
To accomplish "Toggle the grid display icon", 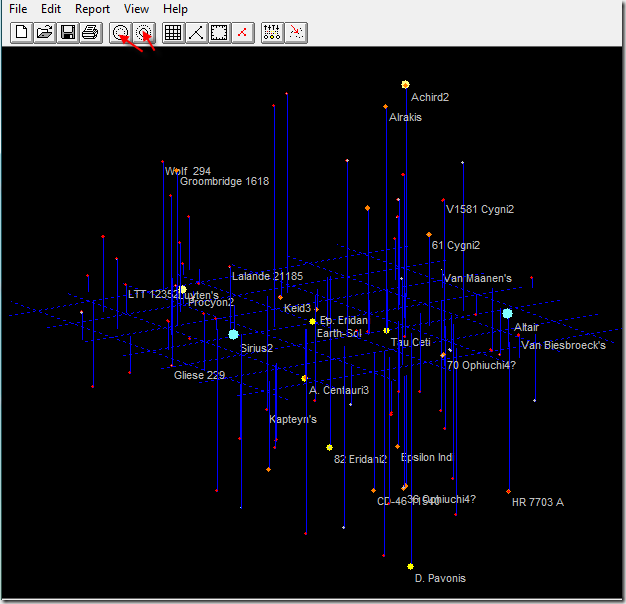I will coord(173,33).
